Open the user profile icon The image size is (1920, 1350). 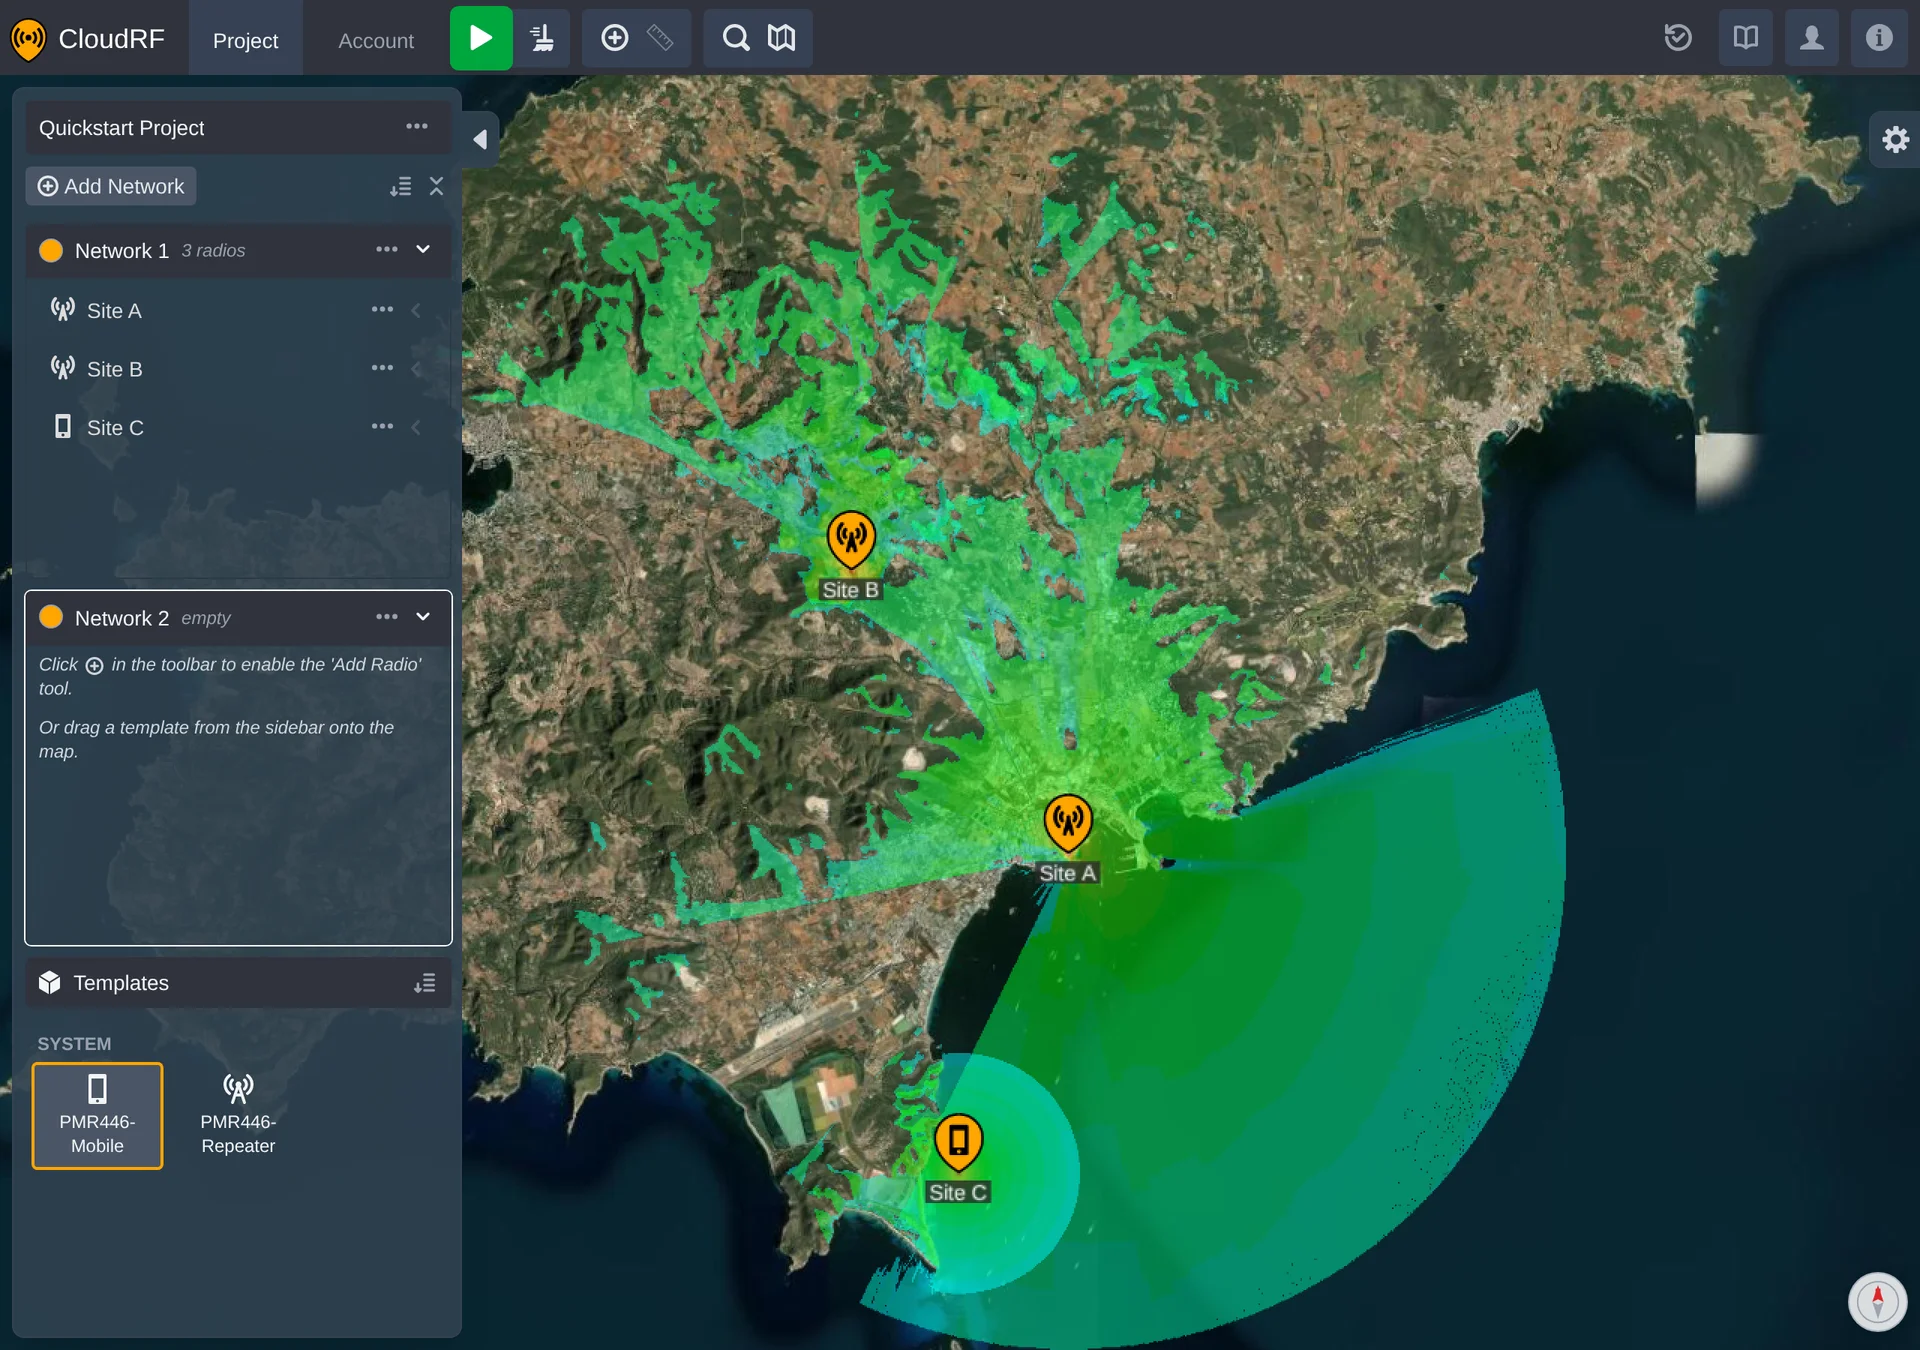tap(1812, 38)
